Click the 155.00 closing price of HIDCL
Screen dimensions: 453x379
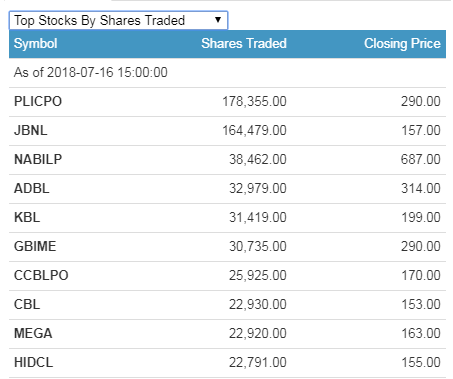click(x=421, y=362)
